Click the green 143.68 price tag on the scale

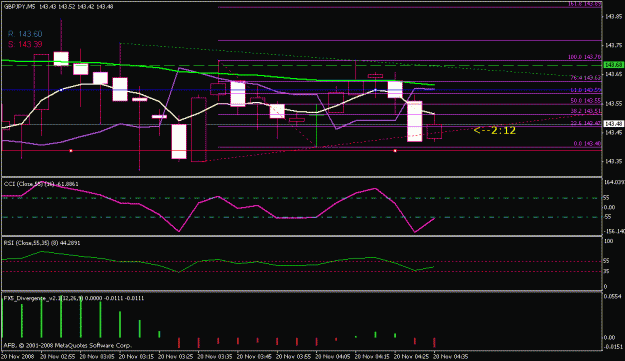point(614,65)
